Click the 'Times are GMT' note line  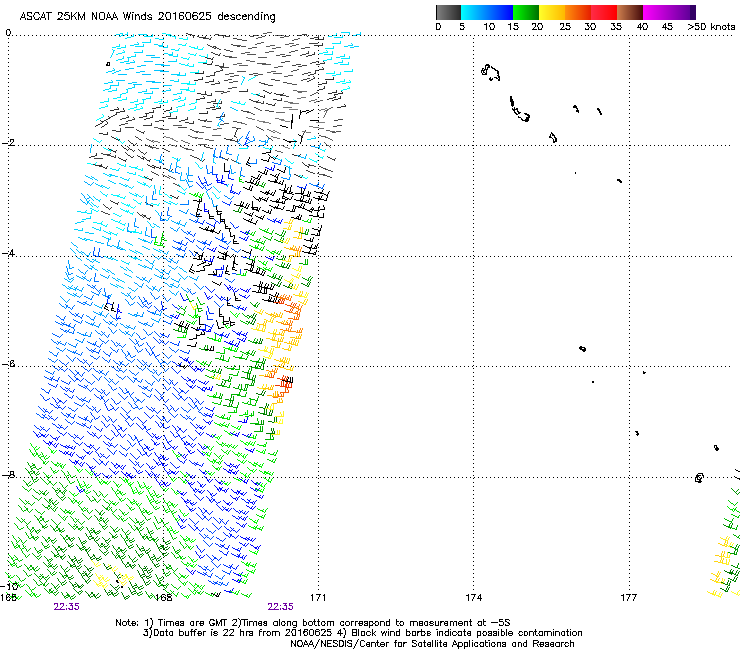click(x=313, y=623)
